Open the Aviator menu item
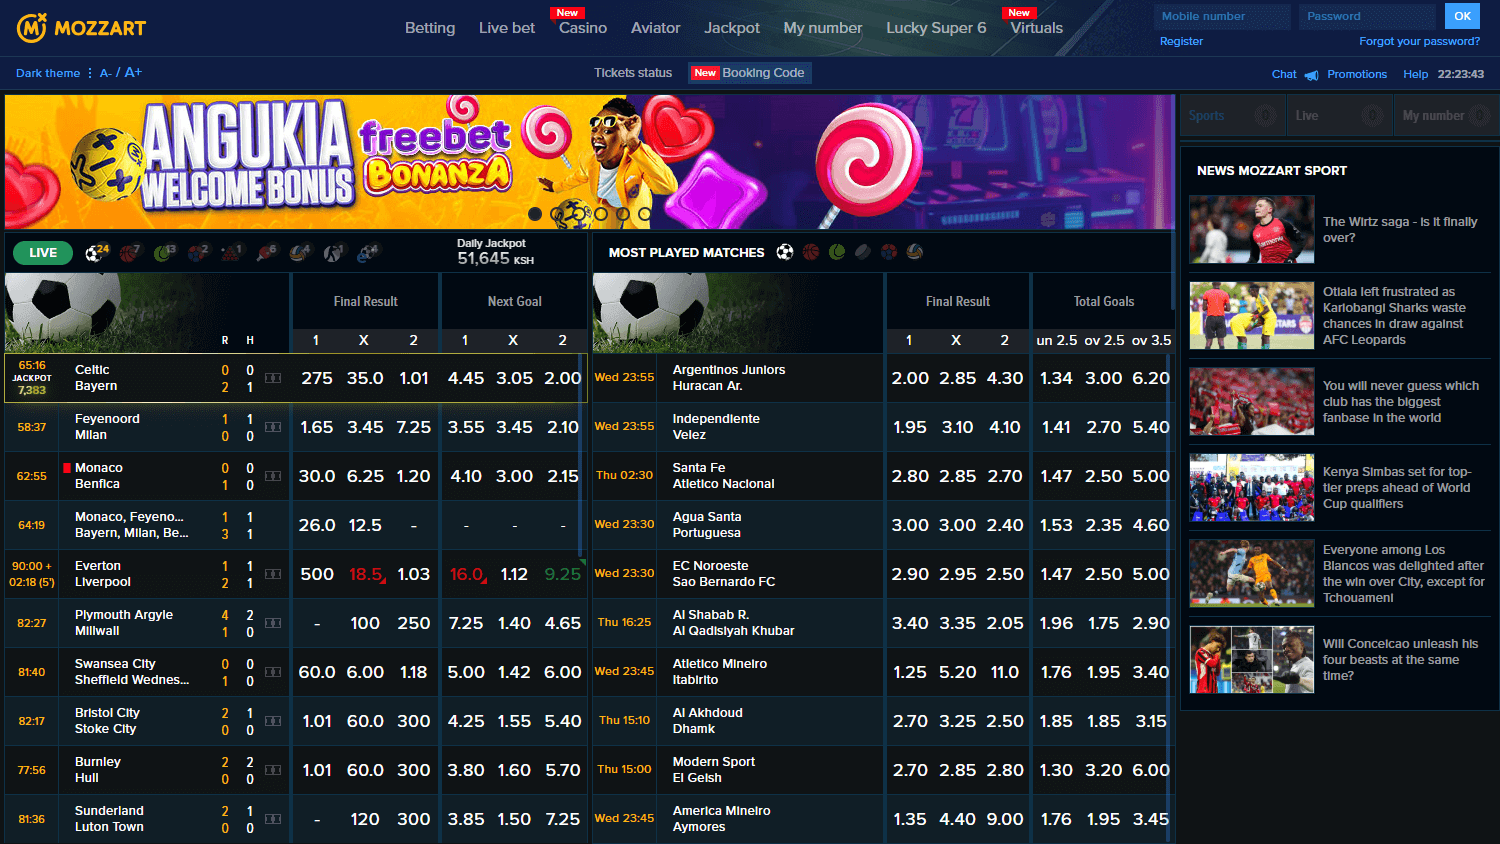Viewport: 1500px width, 844px height. point(656,28)
